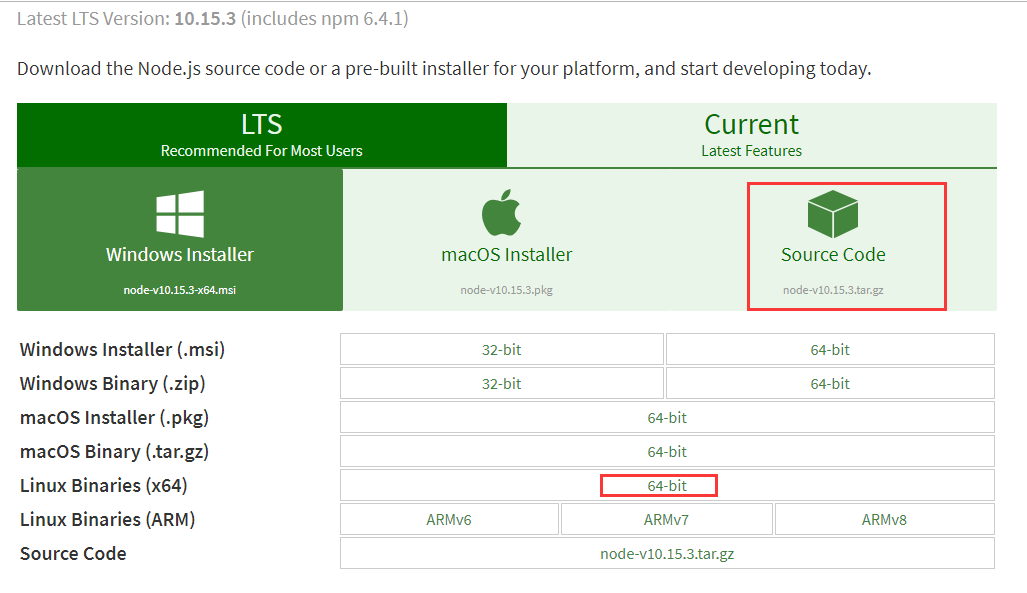Download node-v10.15.3.tar.gz in Source Code row
Image resolution: width=1027 pixels, height=593 pixels.
[x=667, y=554]
